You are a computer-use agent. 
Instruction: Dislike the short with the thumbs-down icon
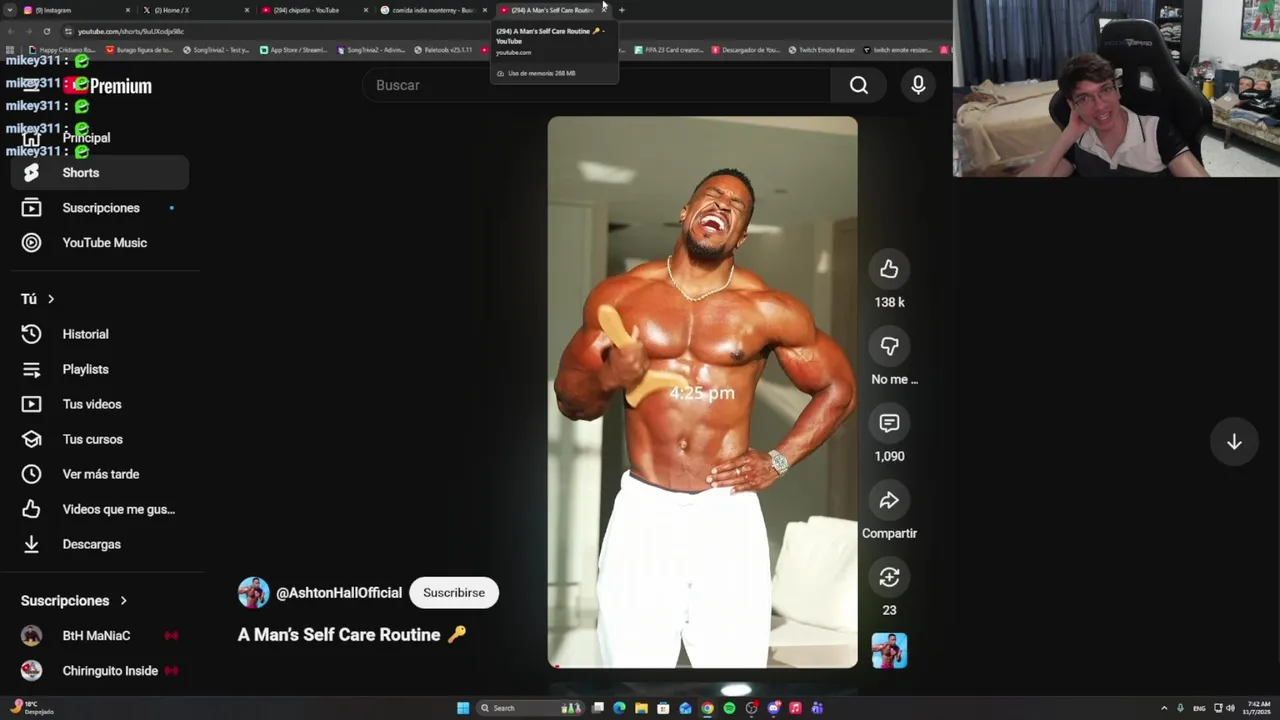(889, 346)
